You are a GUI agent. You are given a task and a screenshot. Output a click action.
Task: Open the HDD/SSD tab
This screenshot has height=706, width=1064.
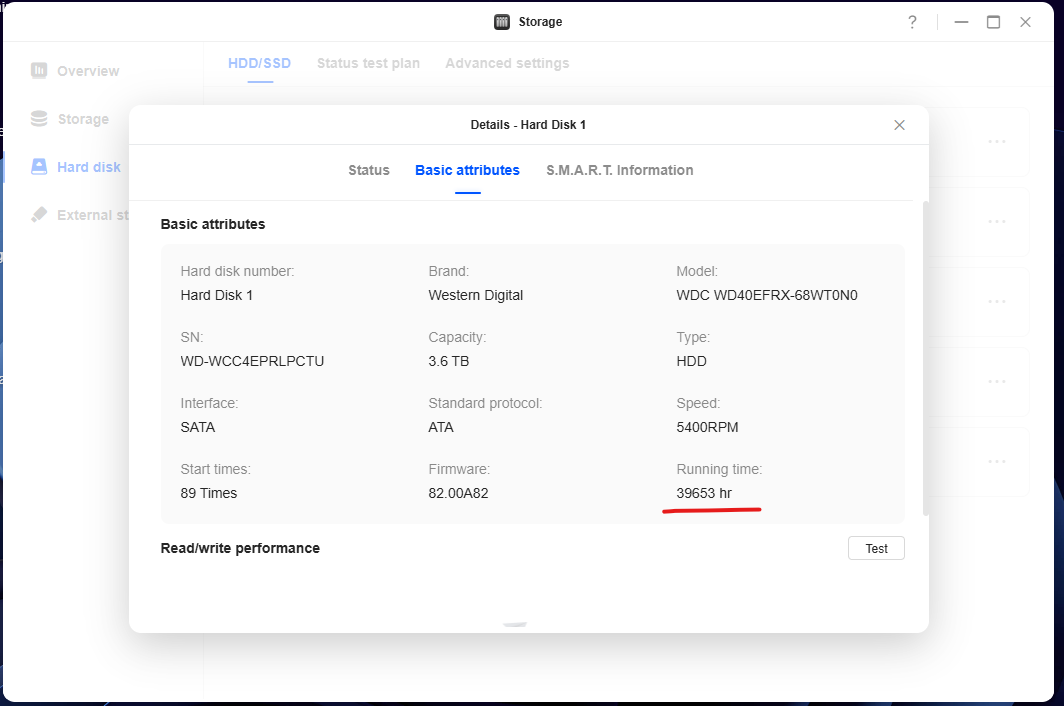click(259, 63)
